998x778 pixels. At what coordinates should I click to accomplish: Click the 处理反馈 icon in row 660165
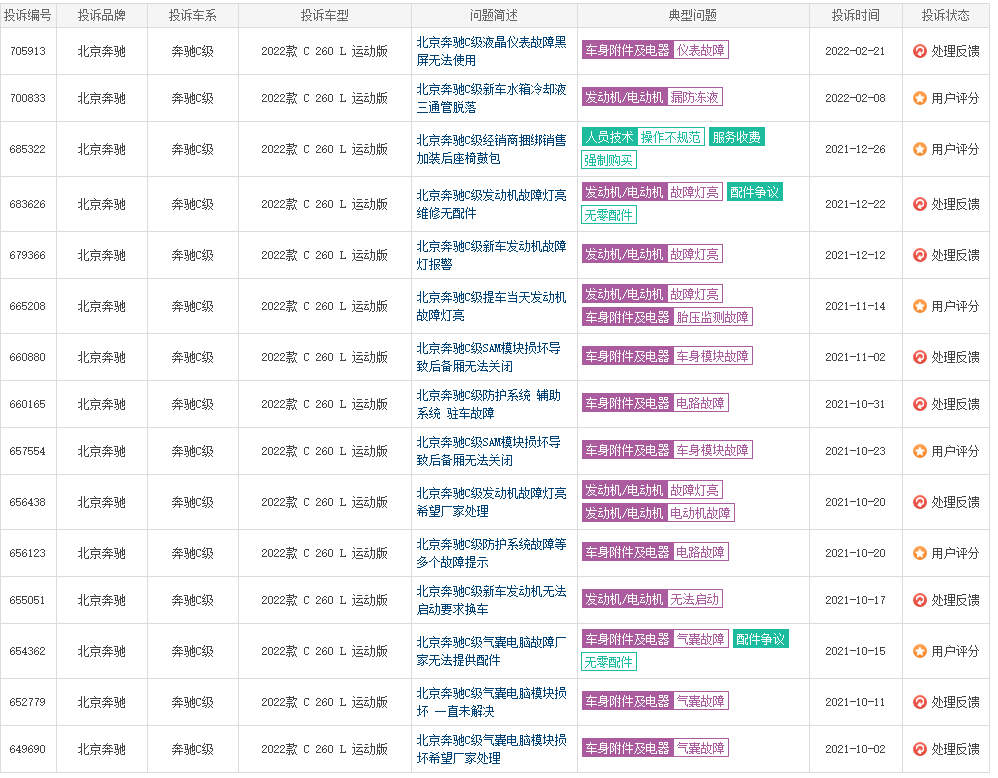tap(919, 404)
